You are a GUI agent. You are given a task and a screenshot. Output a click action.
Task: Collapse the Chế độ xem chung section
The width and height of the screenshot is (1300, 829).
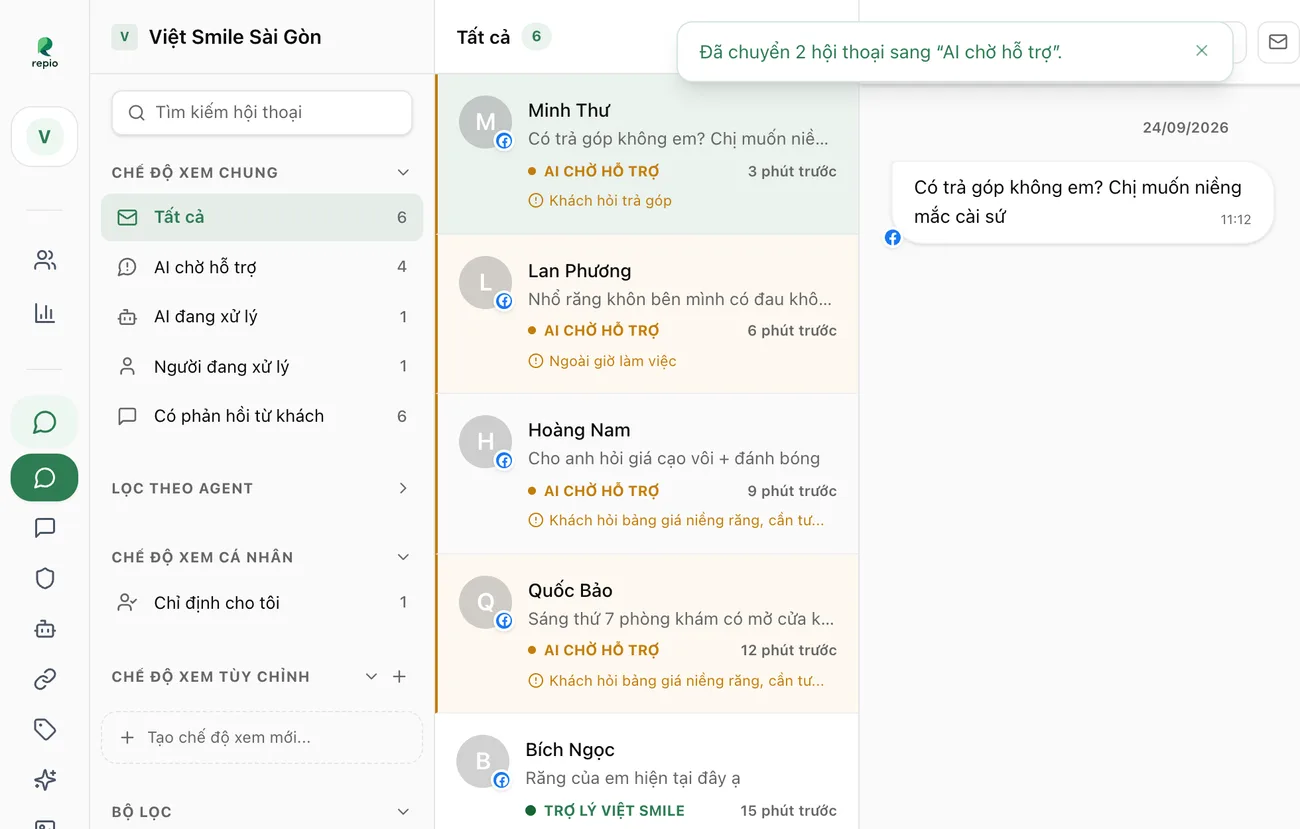click(x=403, y=173)
